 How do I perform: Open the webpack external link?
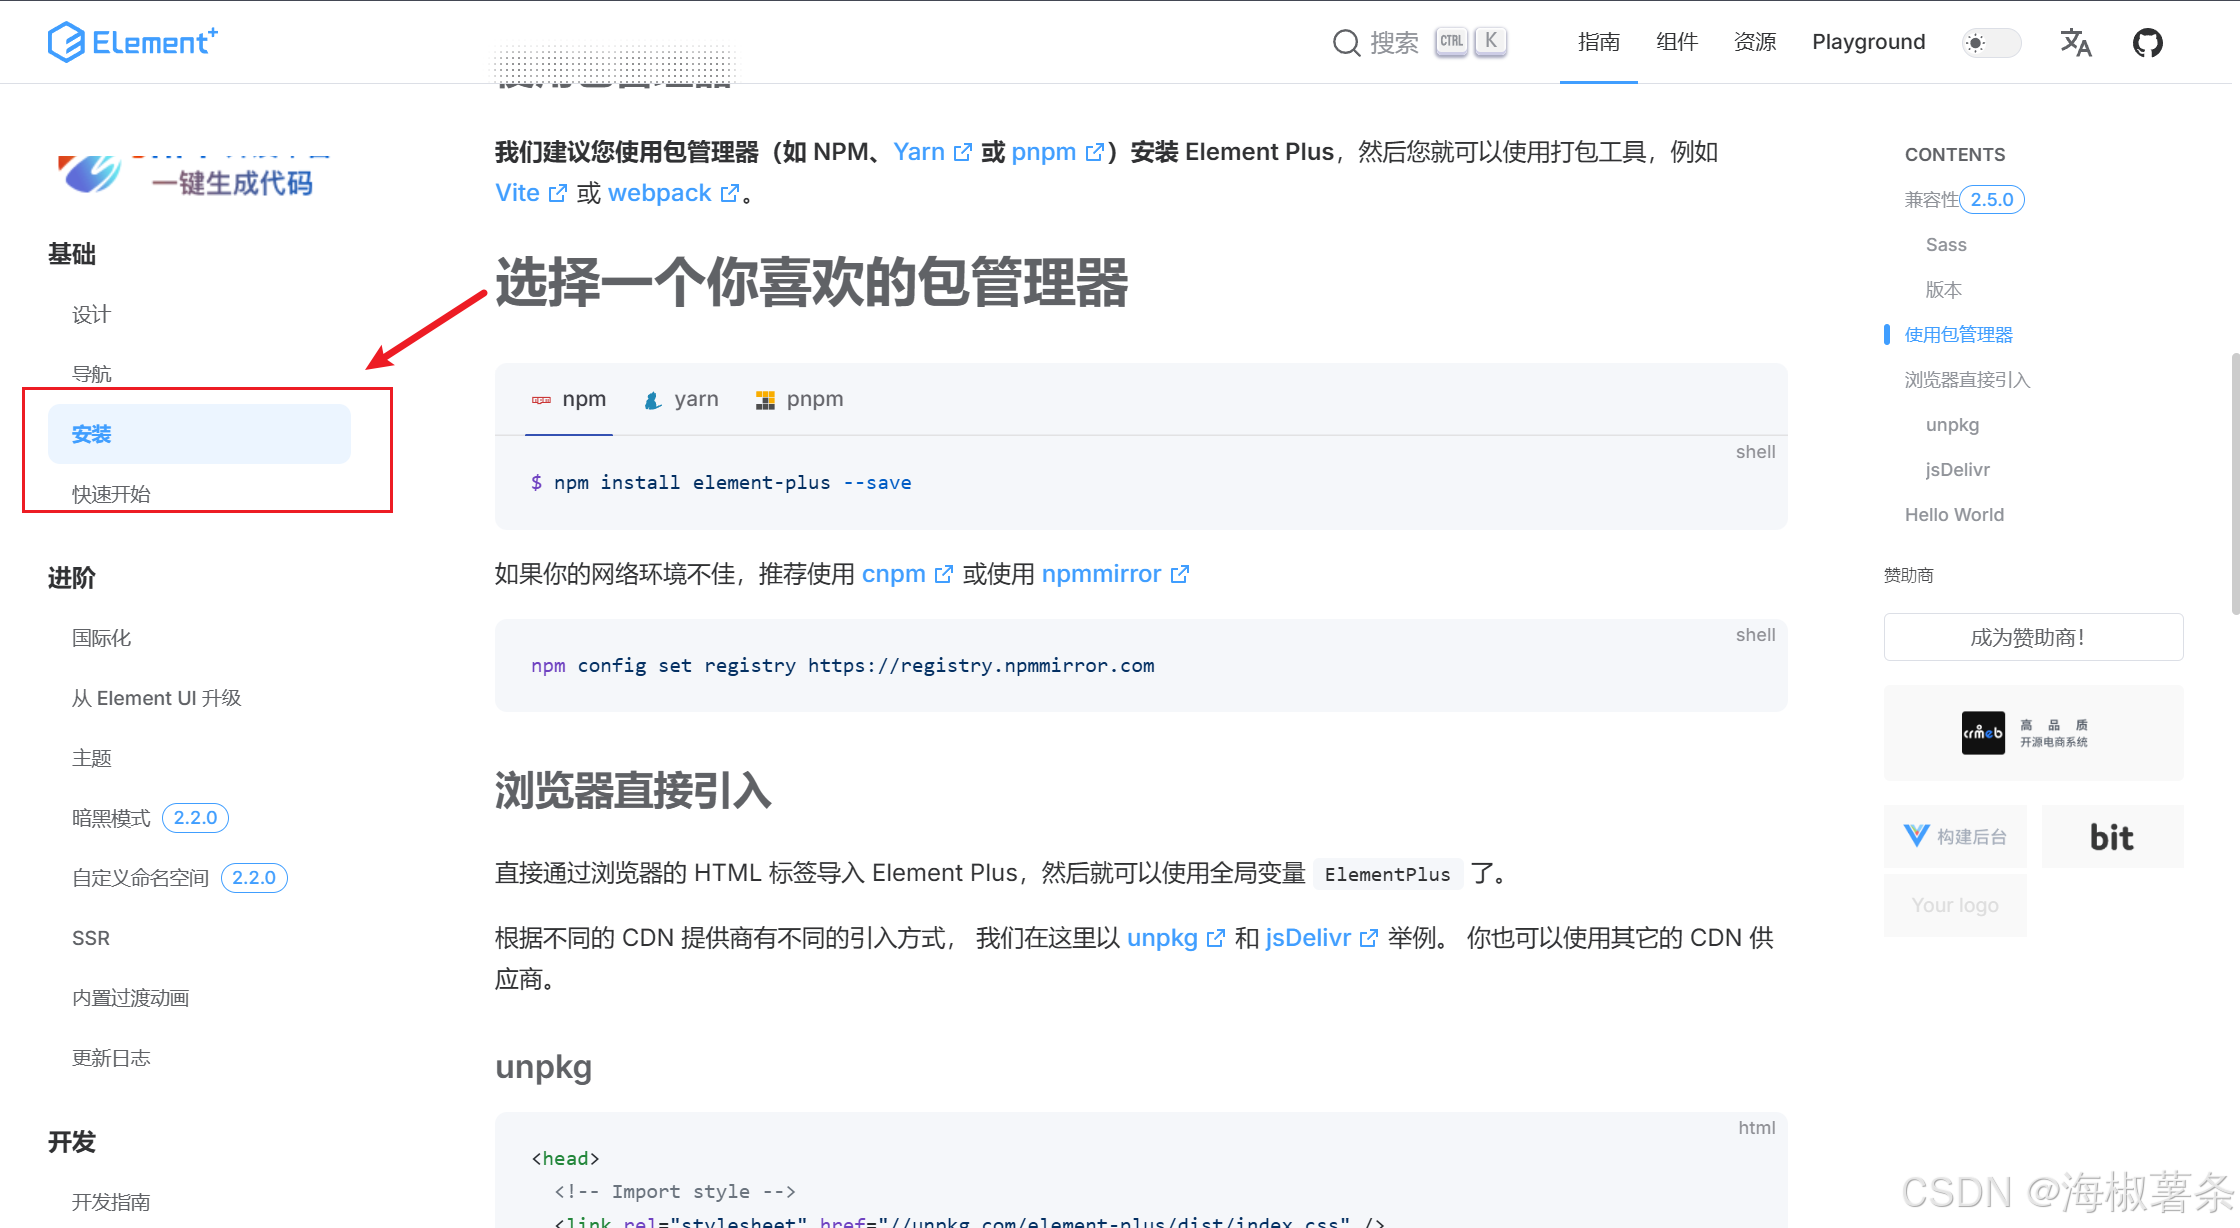coord(660,192)
